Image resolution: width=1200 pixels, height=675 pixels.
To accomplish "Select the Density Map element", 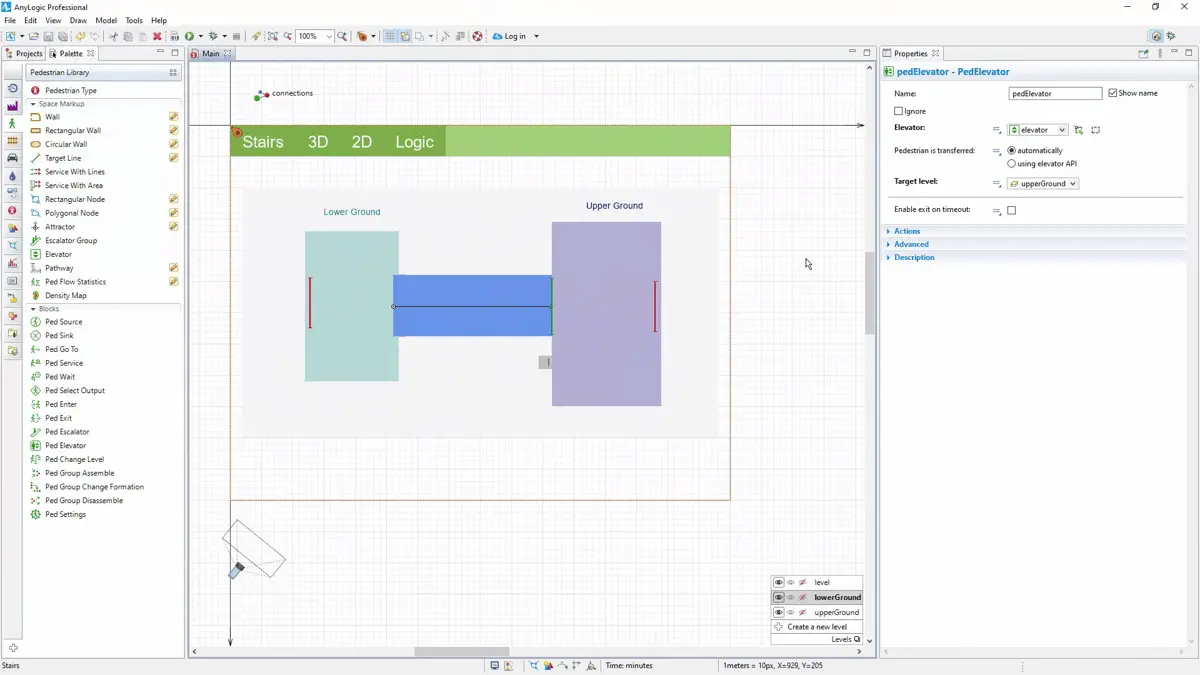I will point(65,295).
